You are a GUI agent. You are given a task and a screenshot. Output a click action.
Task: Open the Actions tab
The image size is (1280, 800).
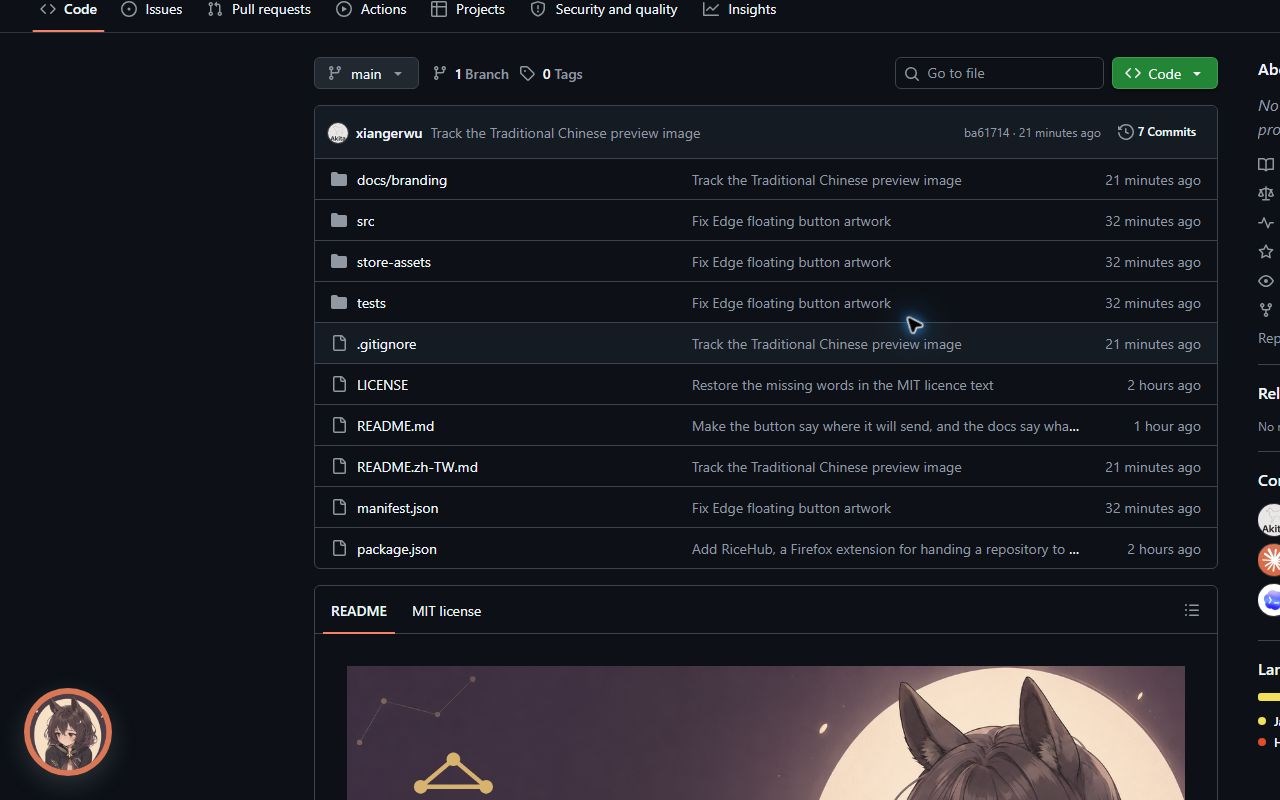371,10
